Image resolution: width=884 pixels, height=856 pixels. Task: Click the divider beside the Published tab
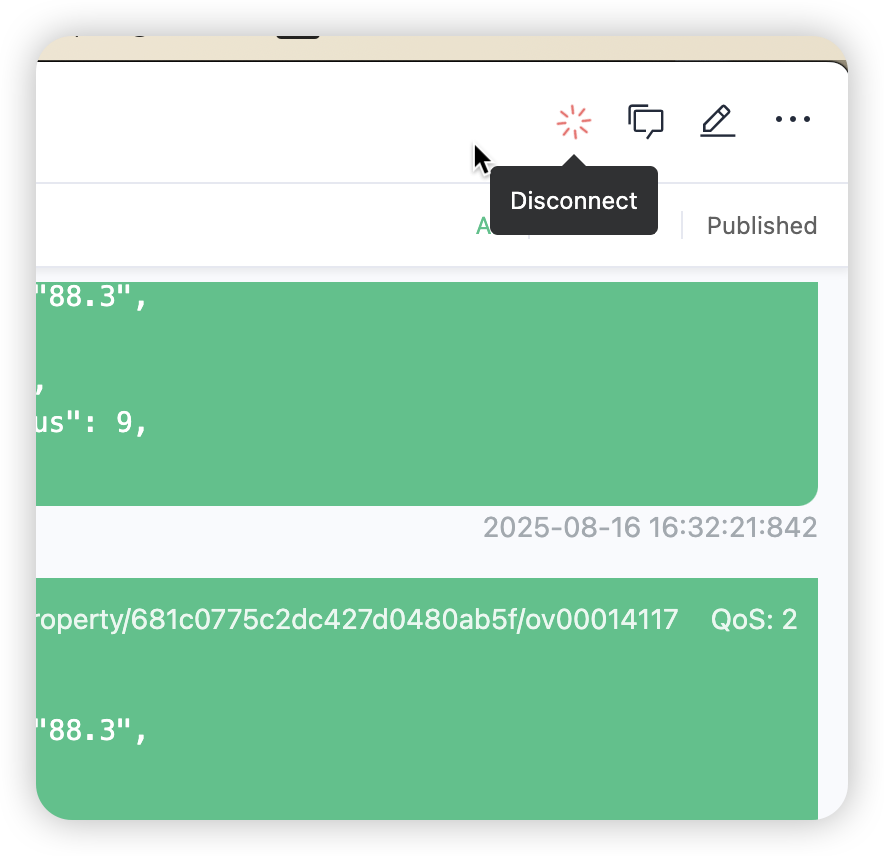682,225
